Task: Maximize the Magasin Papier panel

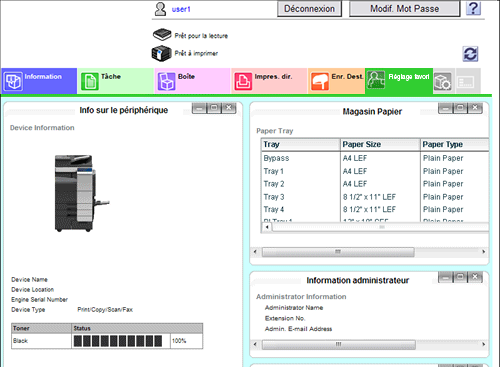Action: click(x=461, y=108)
